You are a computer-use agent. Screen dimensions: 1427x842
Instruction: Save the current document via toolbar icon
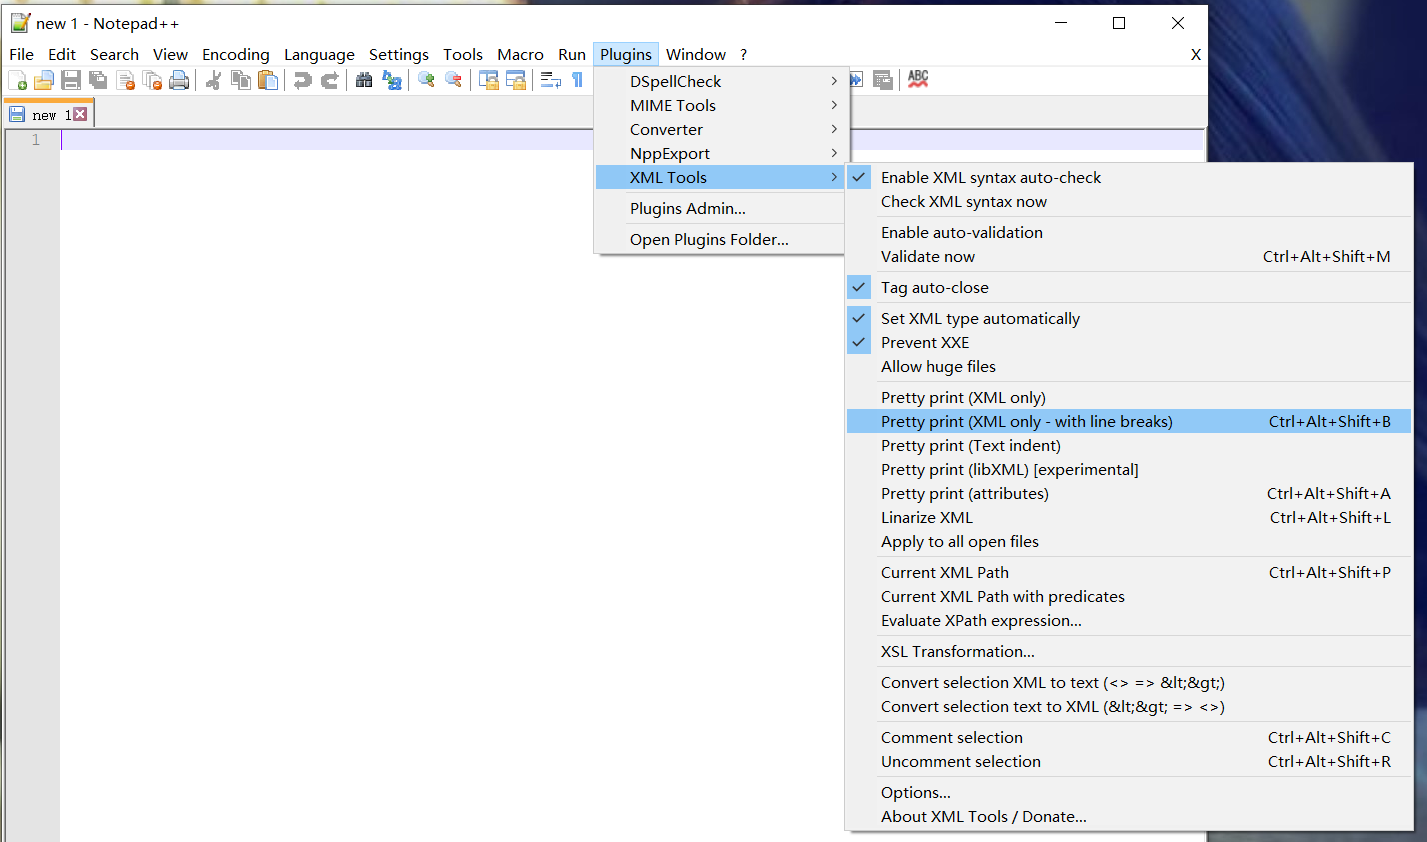[x=71, y=79]
